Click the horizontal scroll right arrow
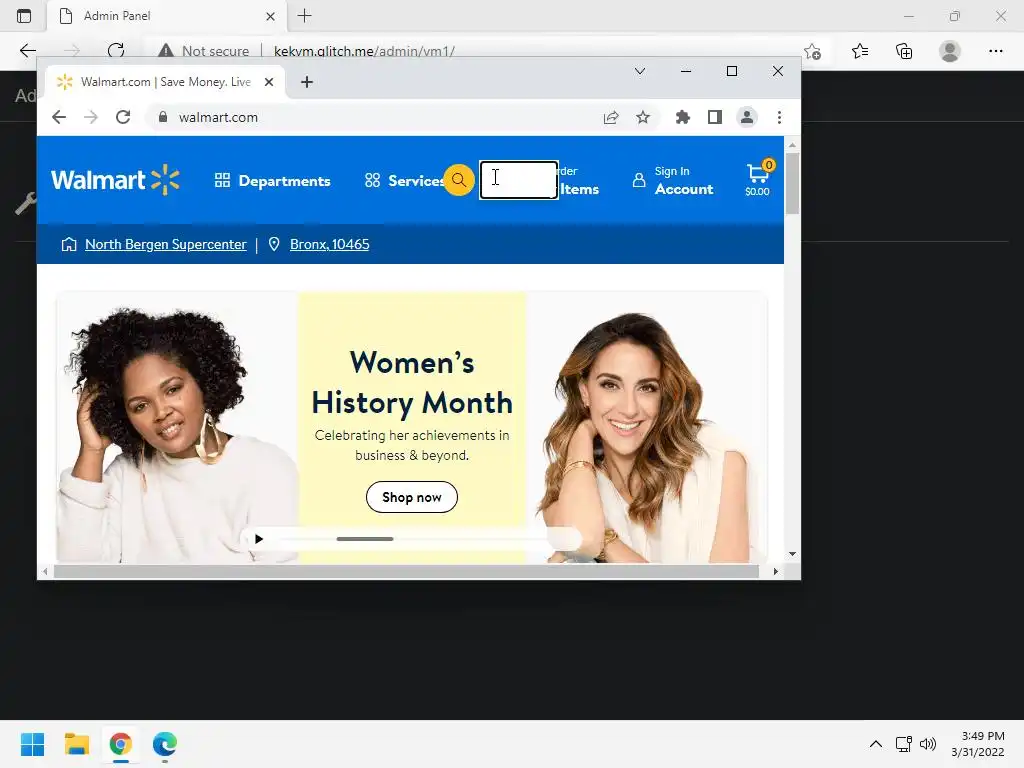1024x768 pixels. pos(775,571)
